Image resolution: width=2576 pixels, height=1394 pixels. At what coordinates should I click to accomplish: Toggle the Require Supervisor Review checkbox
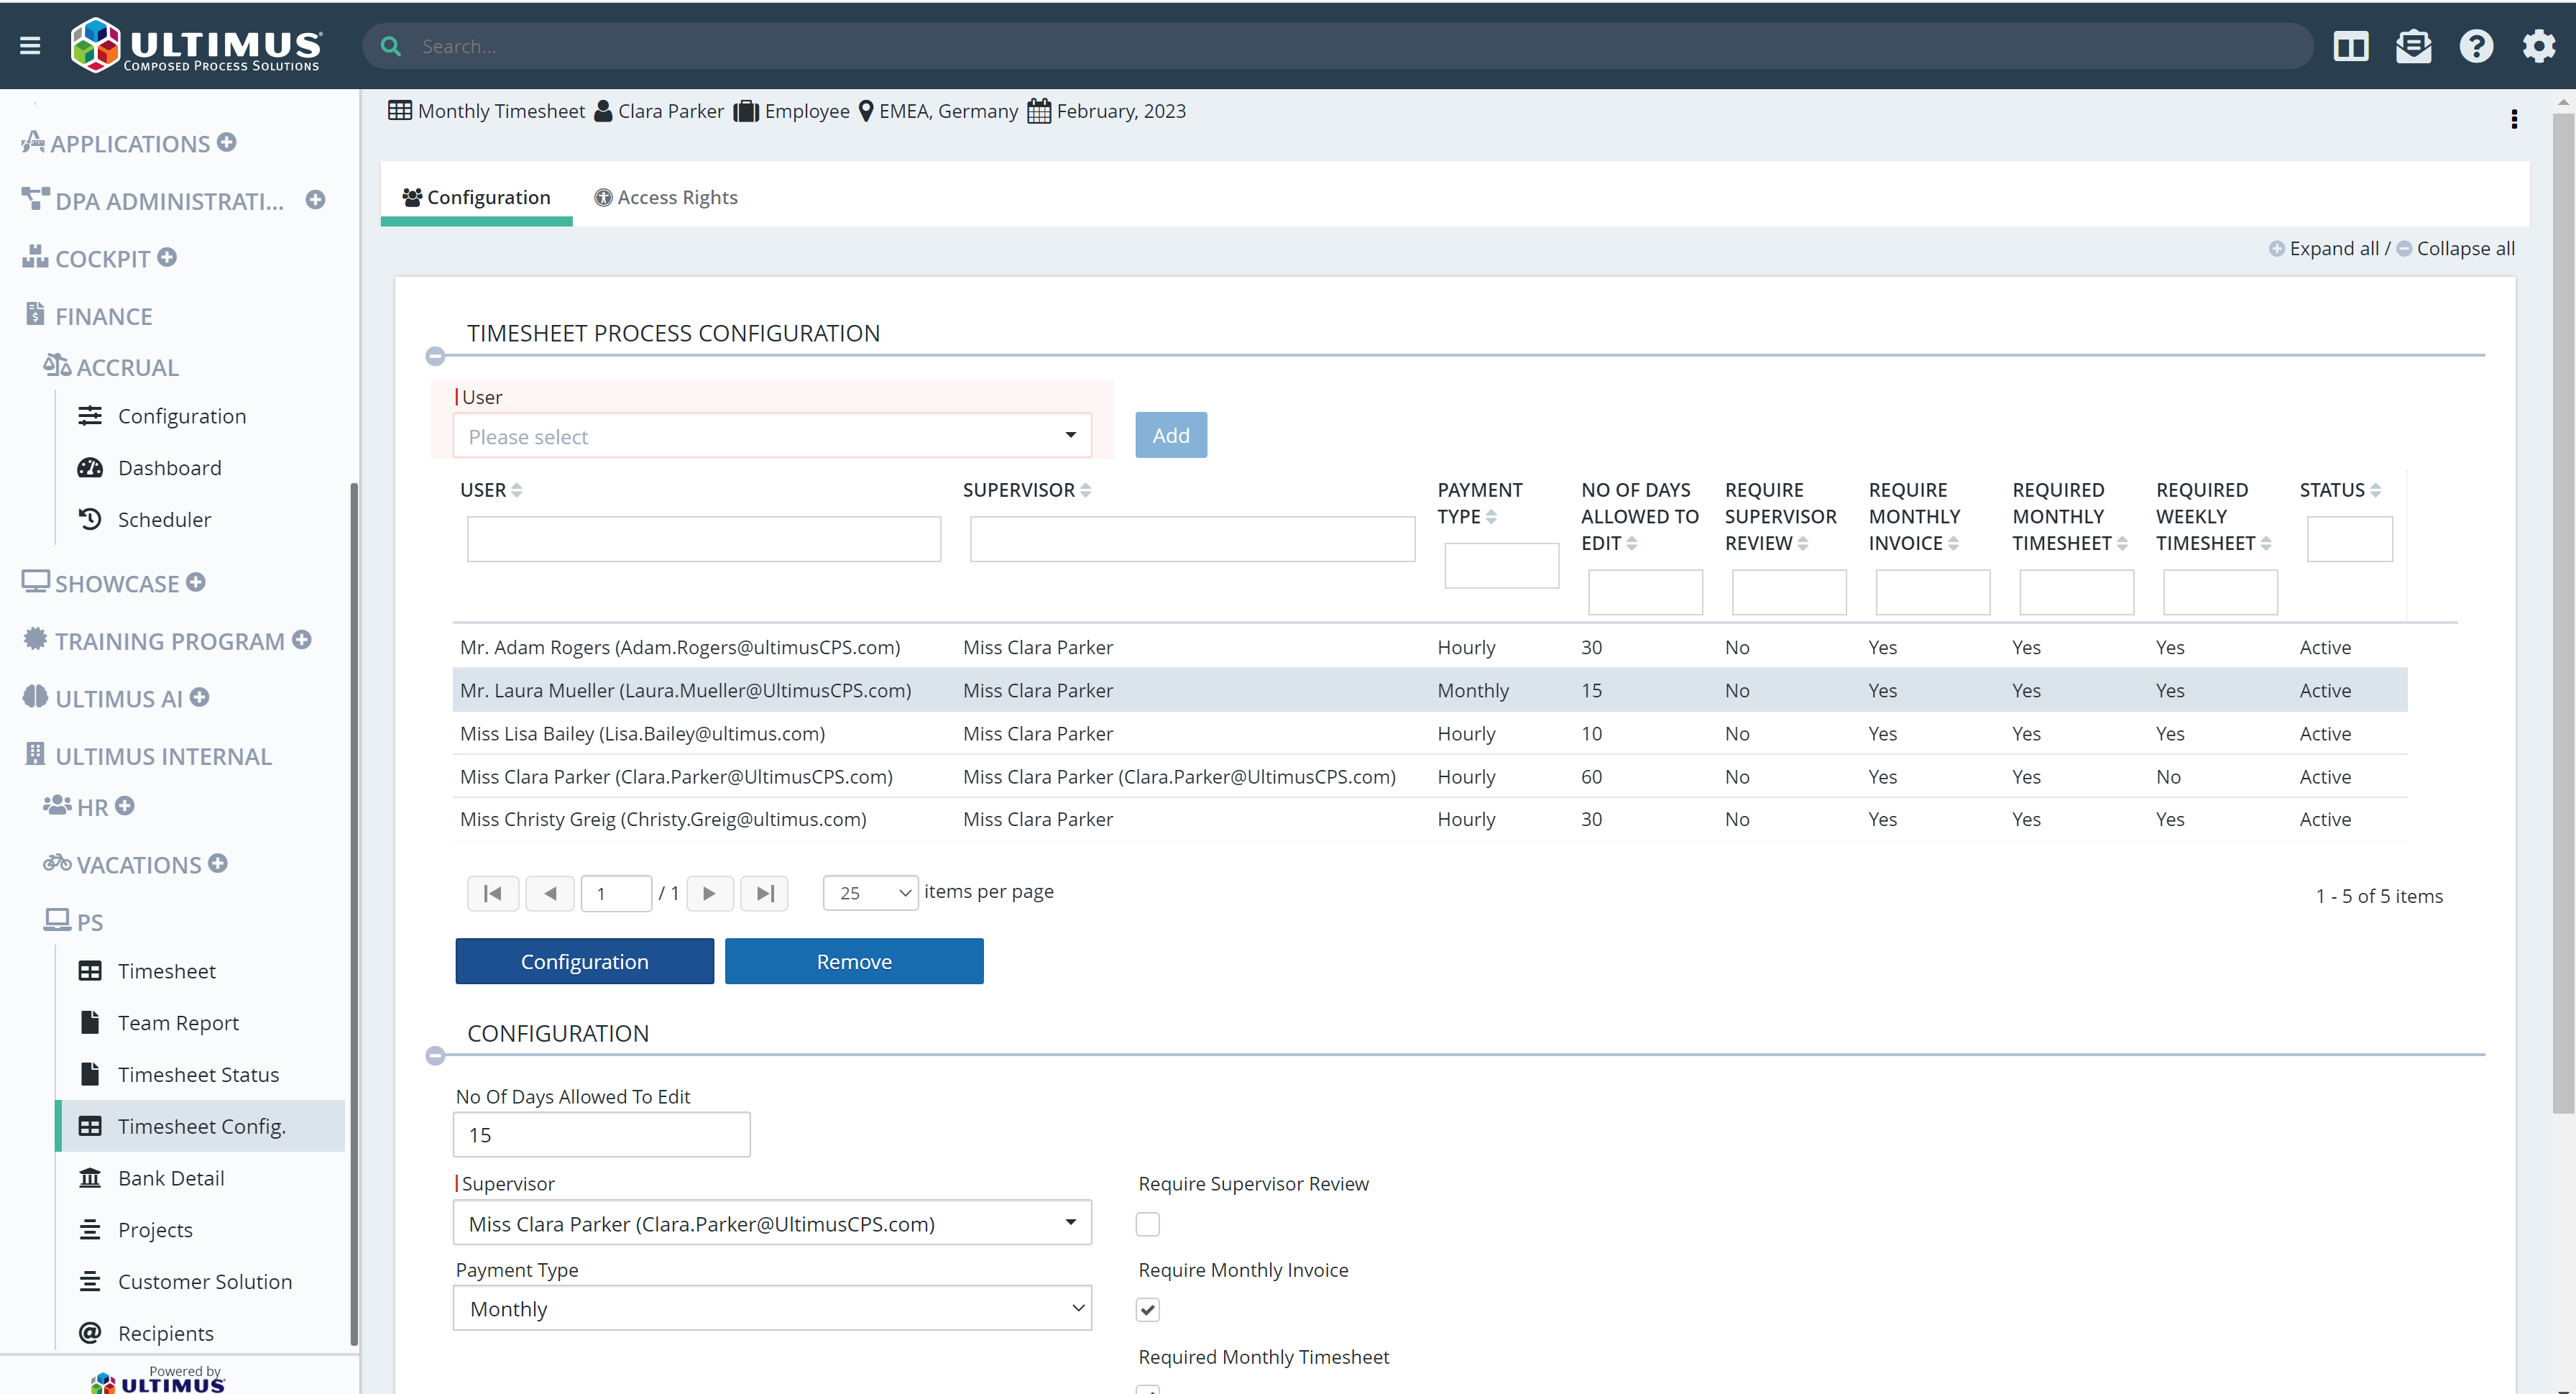pos(1147,1224)
